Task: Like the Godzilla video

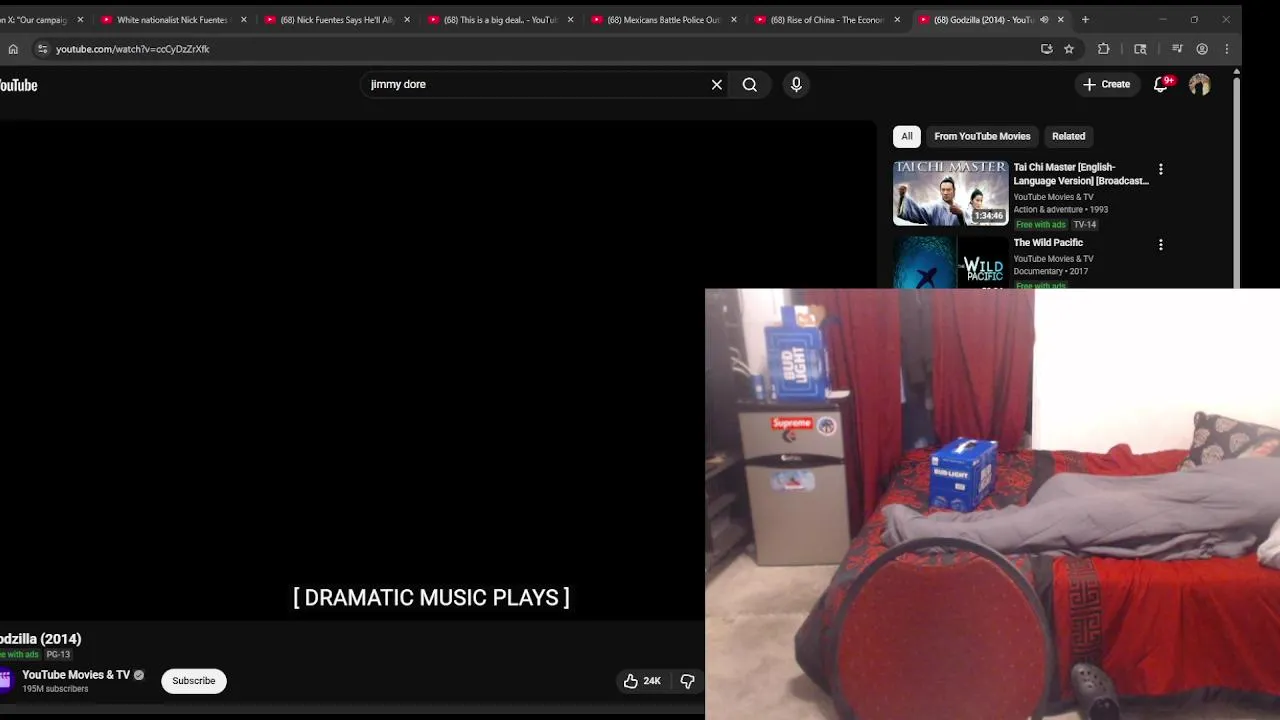Action: [x=642, y=681]
